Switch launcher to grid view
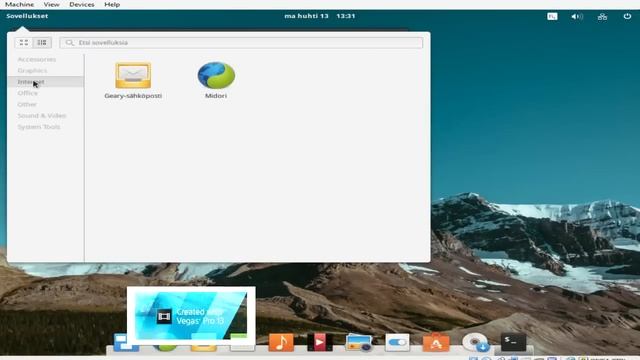This screenshot has height=360, width=640. [x=24, y=42]
